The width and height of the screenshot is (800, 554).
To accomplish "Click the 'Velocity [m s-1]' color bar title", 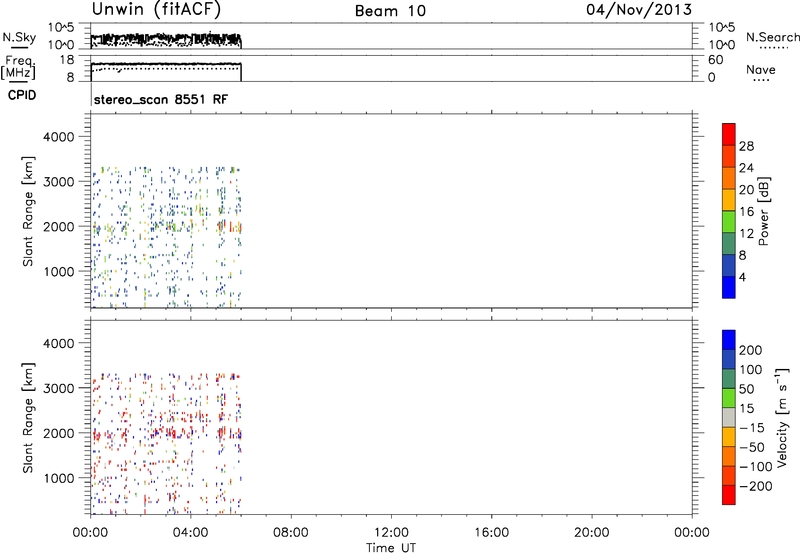I will click(x=782, y=417).
